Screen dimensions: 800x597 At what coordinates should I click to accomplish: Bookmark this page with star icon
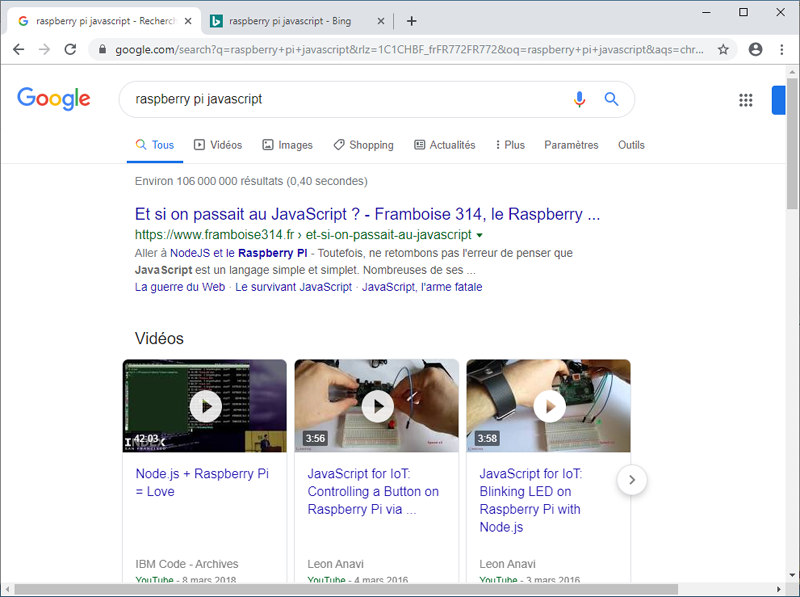click(x=723, y=49)
